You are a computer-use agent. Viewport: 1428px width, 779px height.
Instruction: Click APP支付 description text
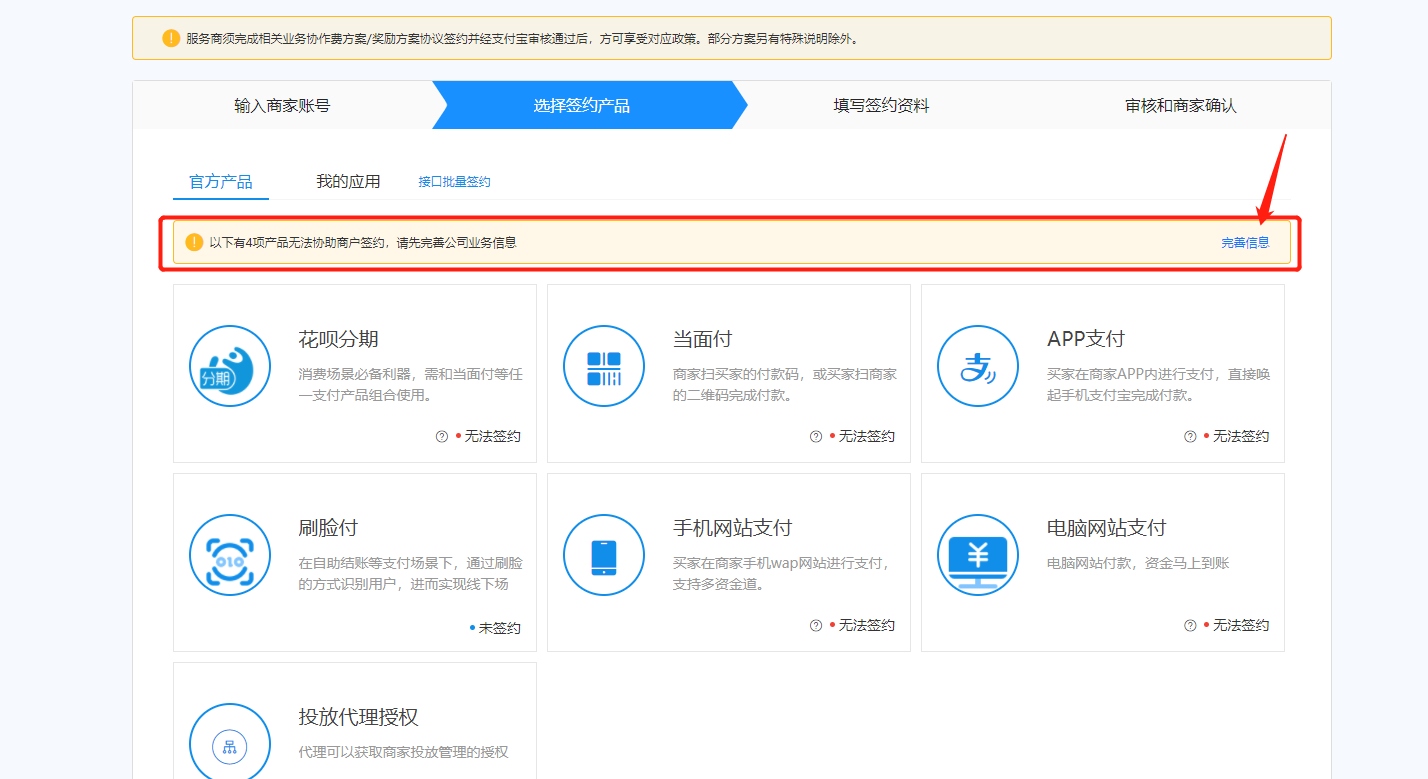coord(1159,385)
